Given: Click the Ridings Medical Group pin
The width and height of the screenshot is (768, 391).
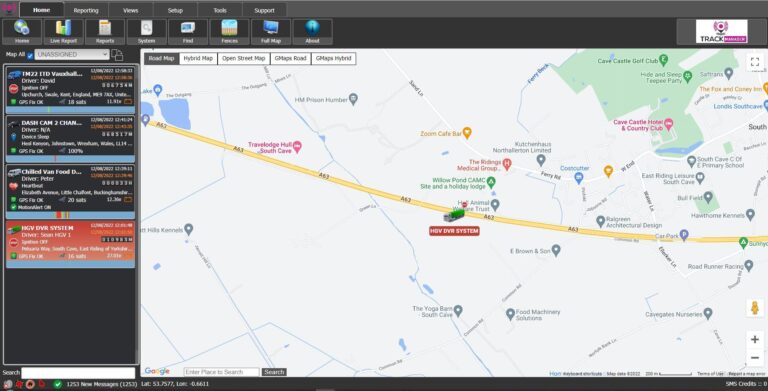Looking at the screenshot, I should click(507, 164).
